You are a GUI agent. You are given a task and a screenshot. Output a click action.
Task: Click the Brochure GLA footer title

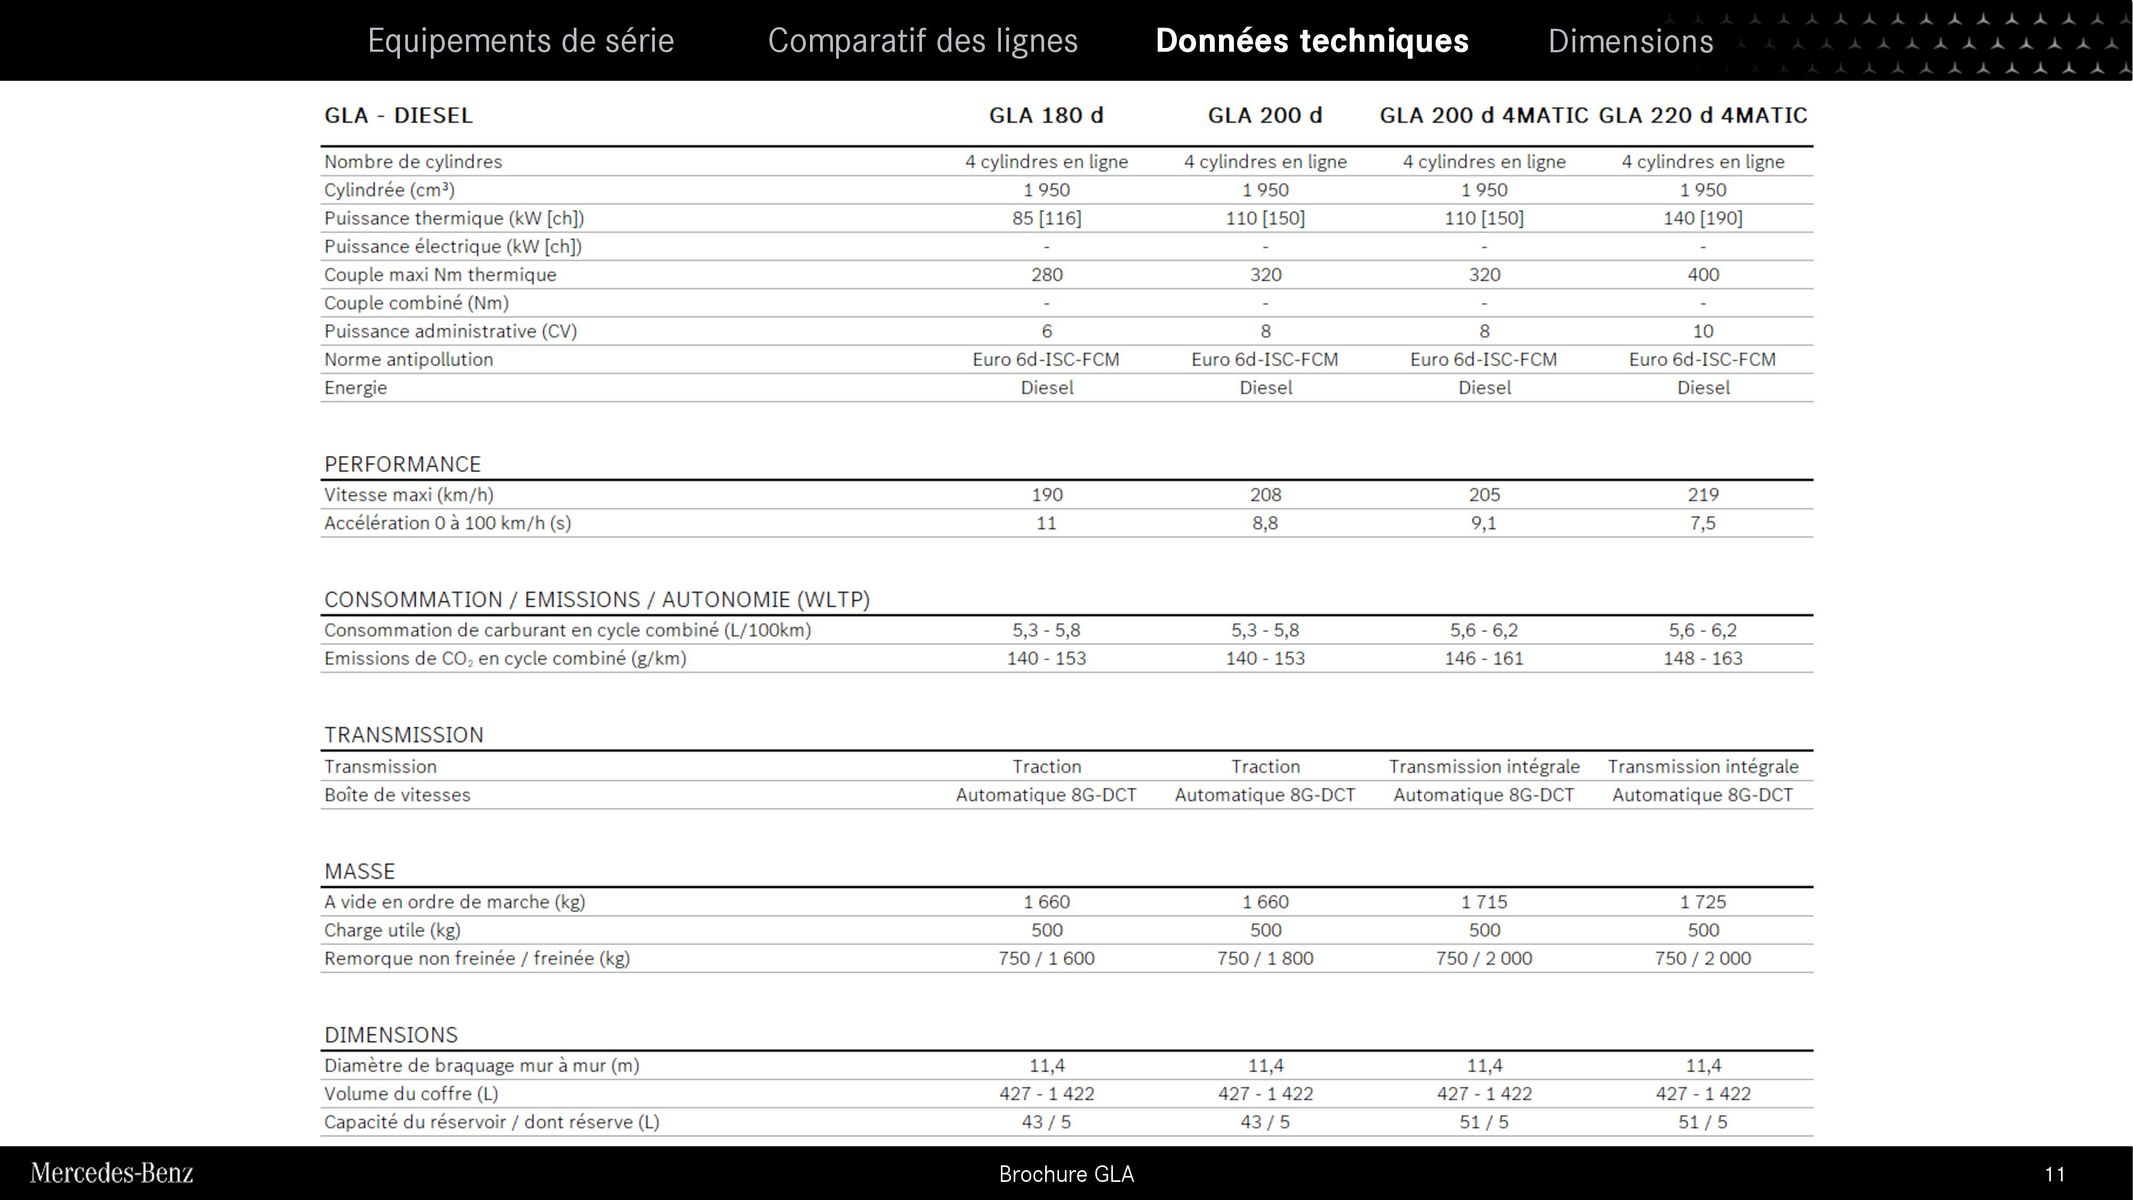coord(1066,1174)
